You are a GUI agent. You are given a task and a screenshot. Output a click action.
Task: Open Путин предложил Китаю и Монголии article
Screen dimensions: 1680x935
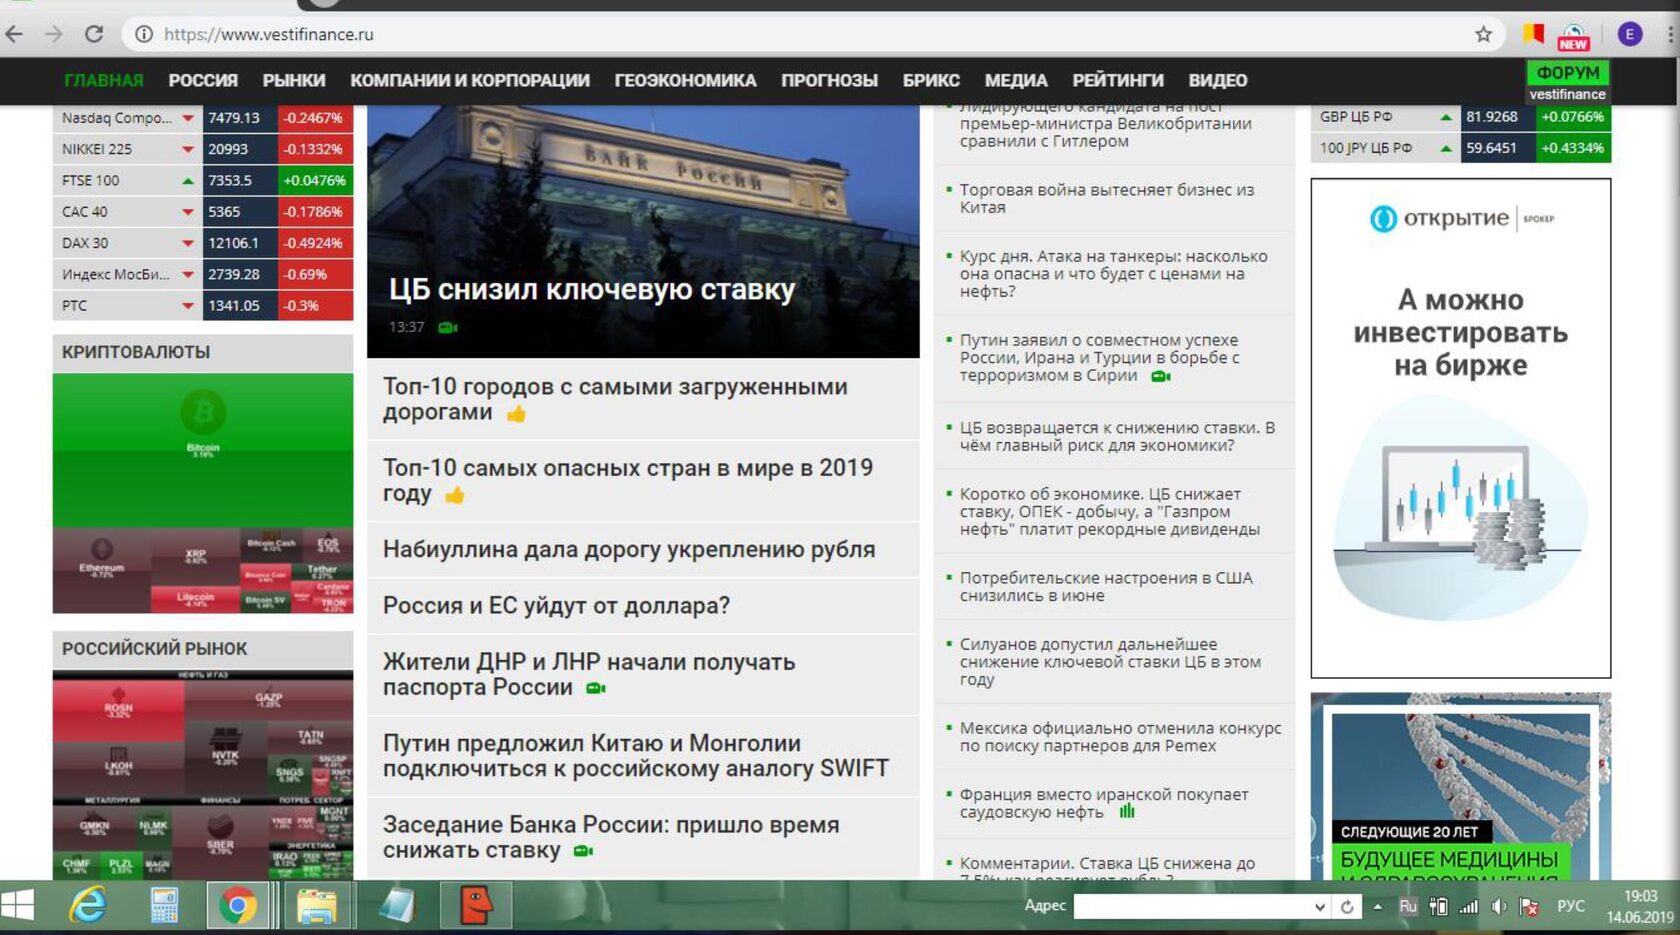point(635,756)
